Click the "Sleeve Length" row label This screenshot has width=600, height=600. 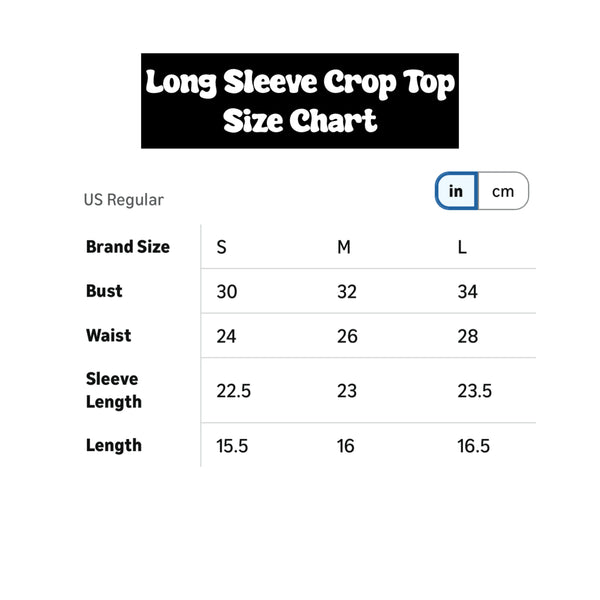coord(113,390)
